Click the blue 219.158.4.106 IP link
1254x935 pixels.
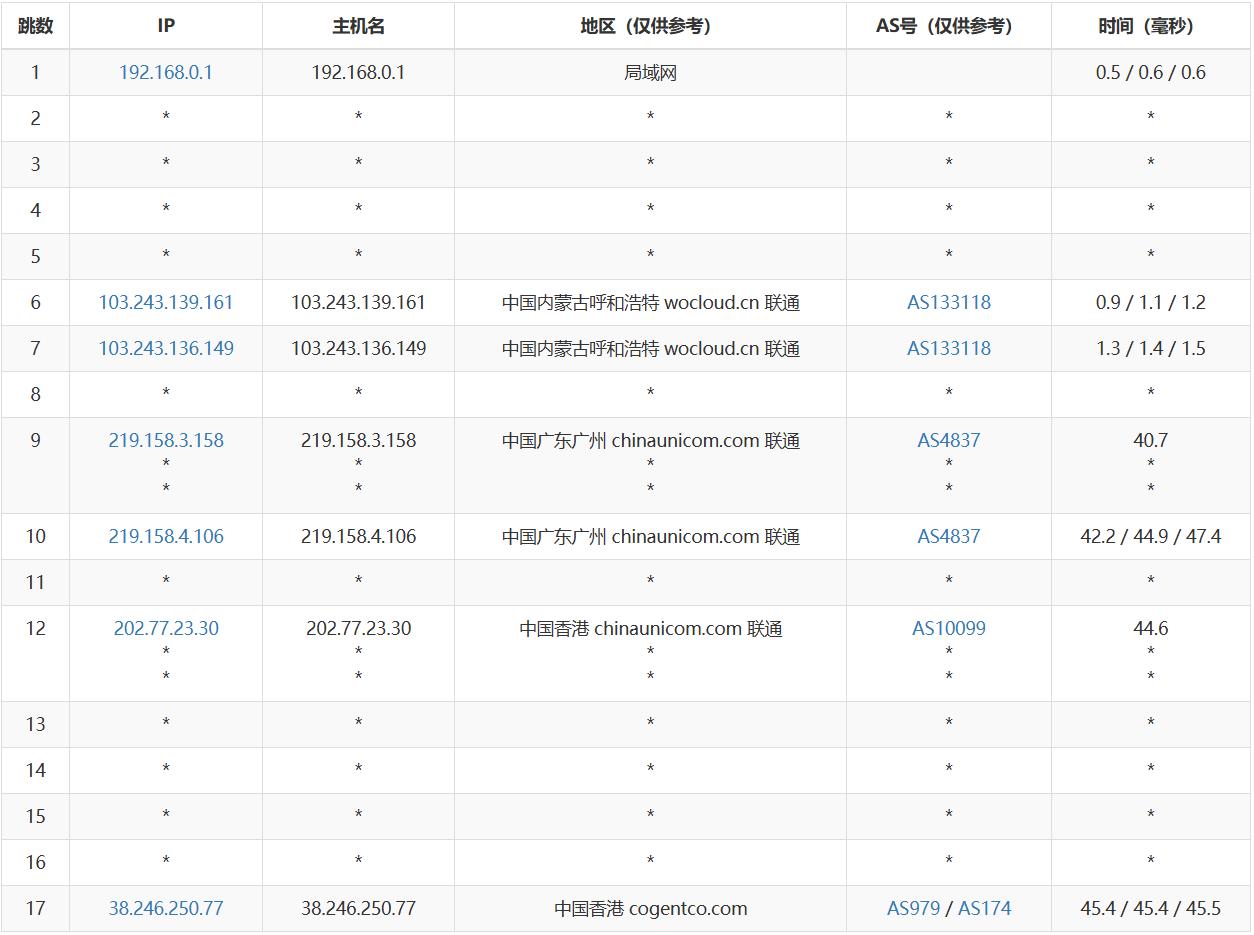pos(166,537)
